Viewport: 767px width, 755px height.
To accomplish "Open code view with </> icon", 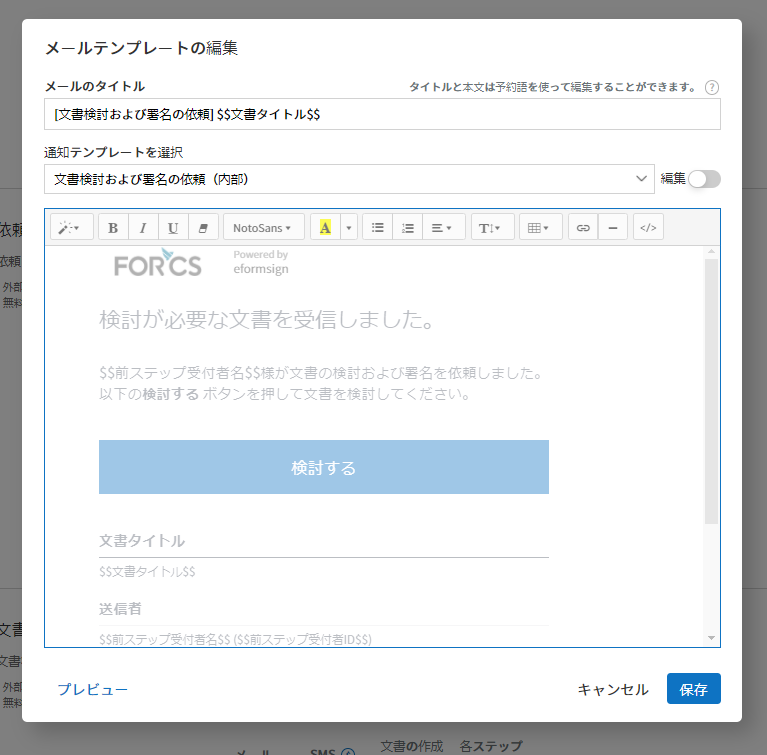I will [648, 228].
